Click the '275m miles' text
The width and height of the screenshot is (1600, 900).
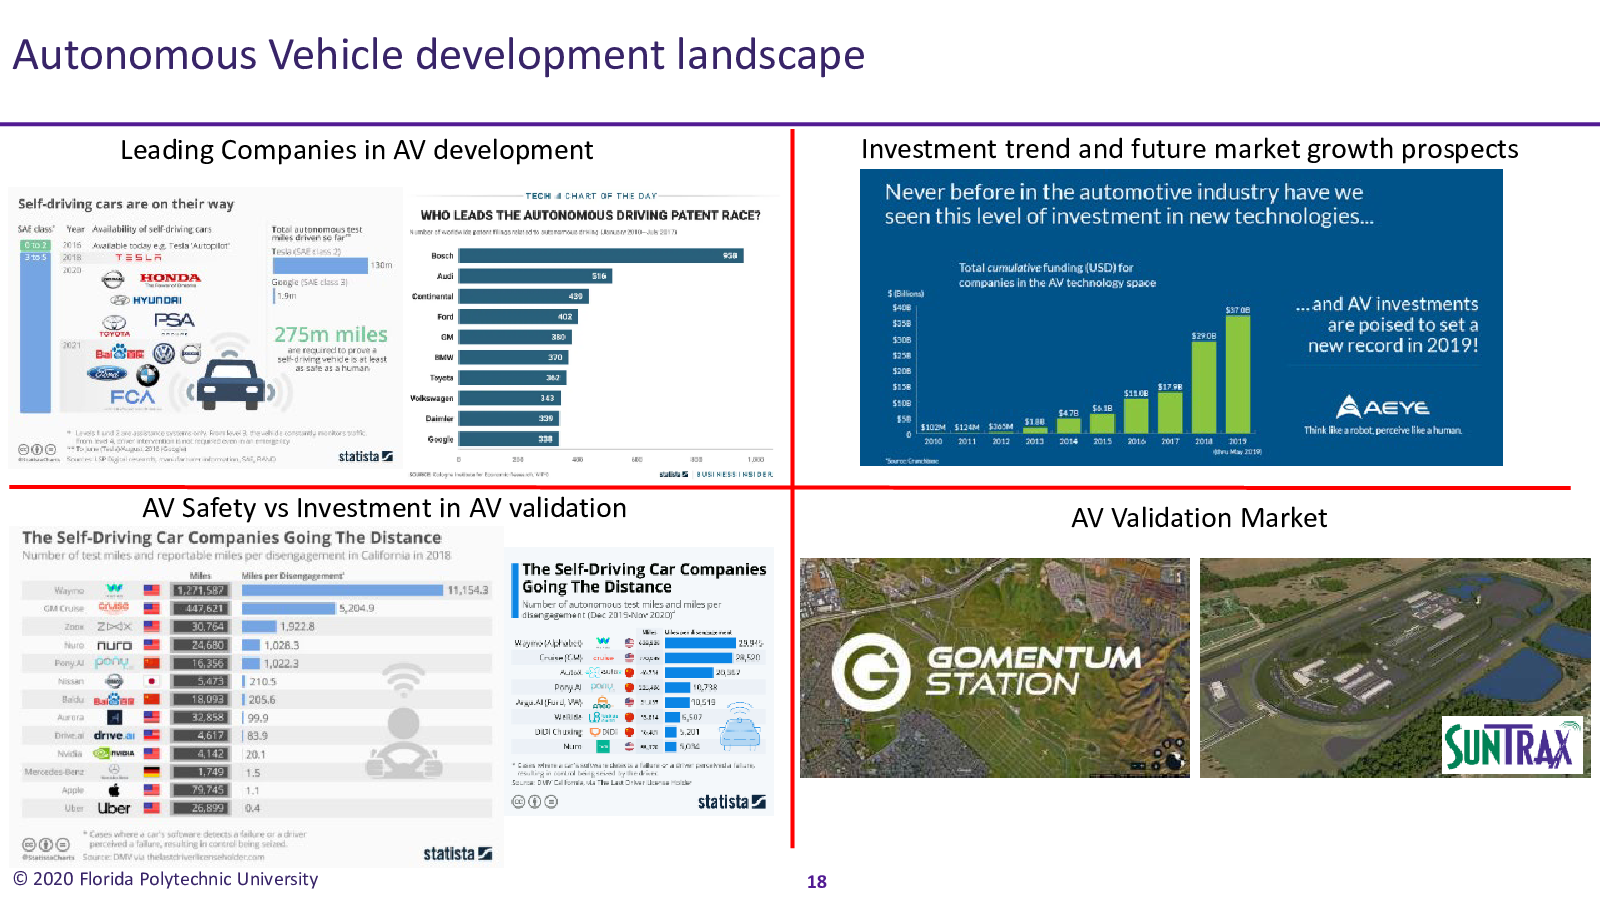point(331,334)
